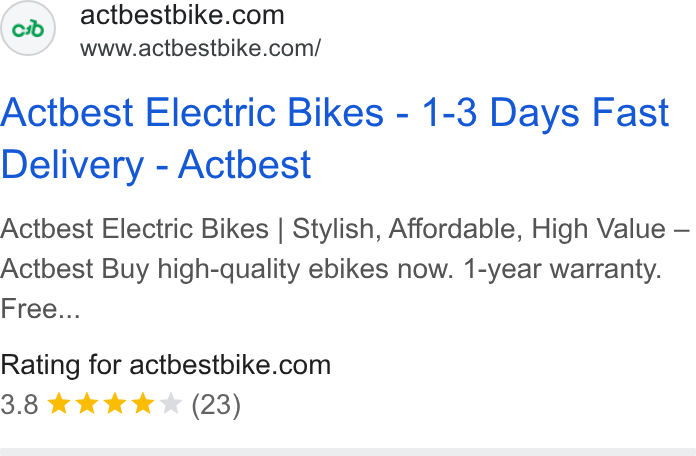Click the gray divider bar below result
Viewport: 696px width, 456px height.
(348, 452)
